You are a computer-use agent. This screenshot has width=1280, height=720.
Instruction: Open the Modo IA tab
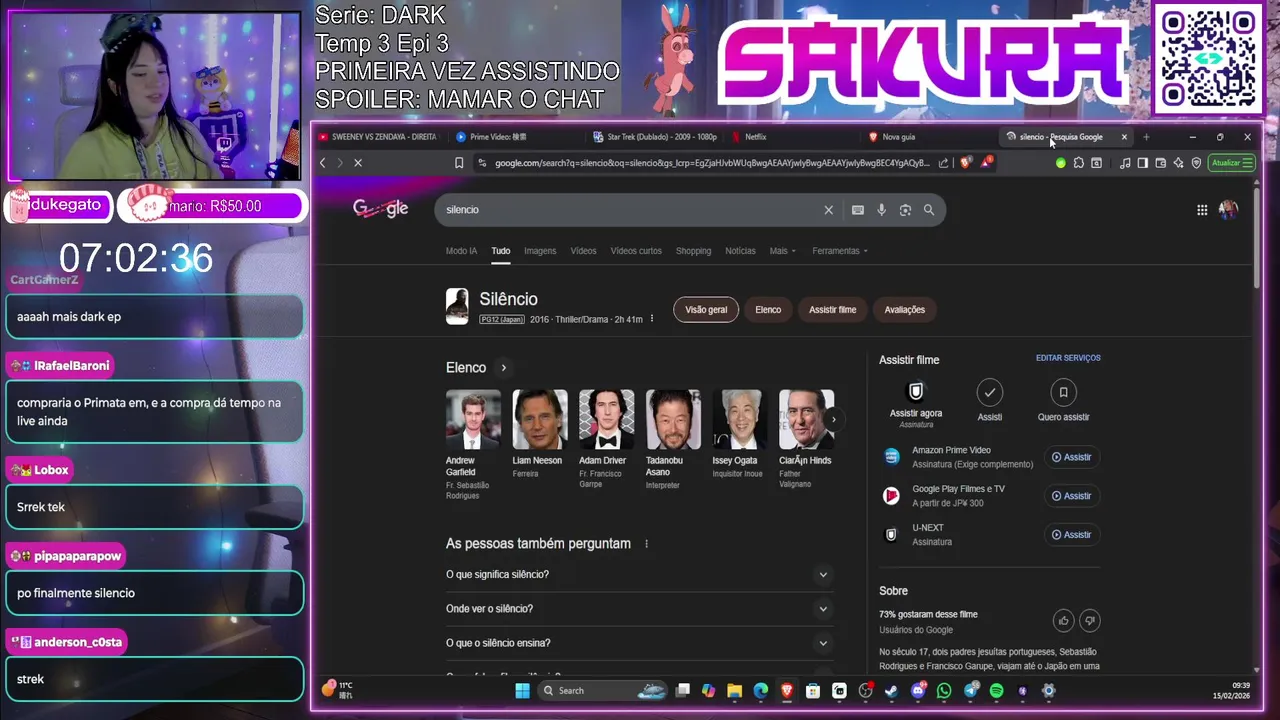tap(461, 251)
